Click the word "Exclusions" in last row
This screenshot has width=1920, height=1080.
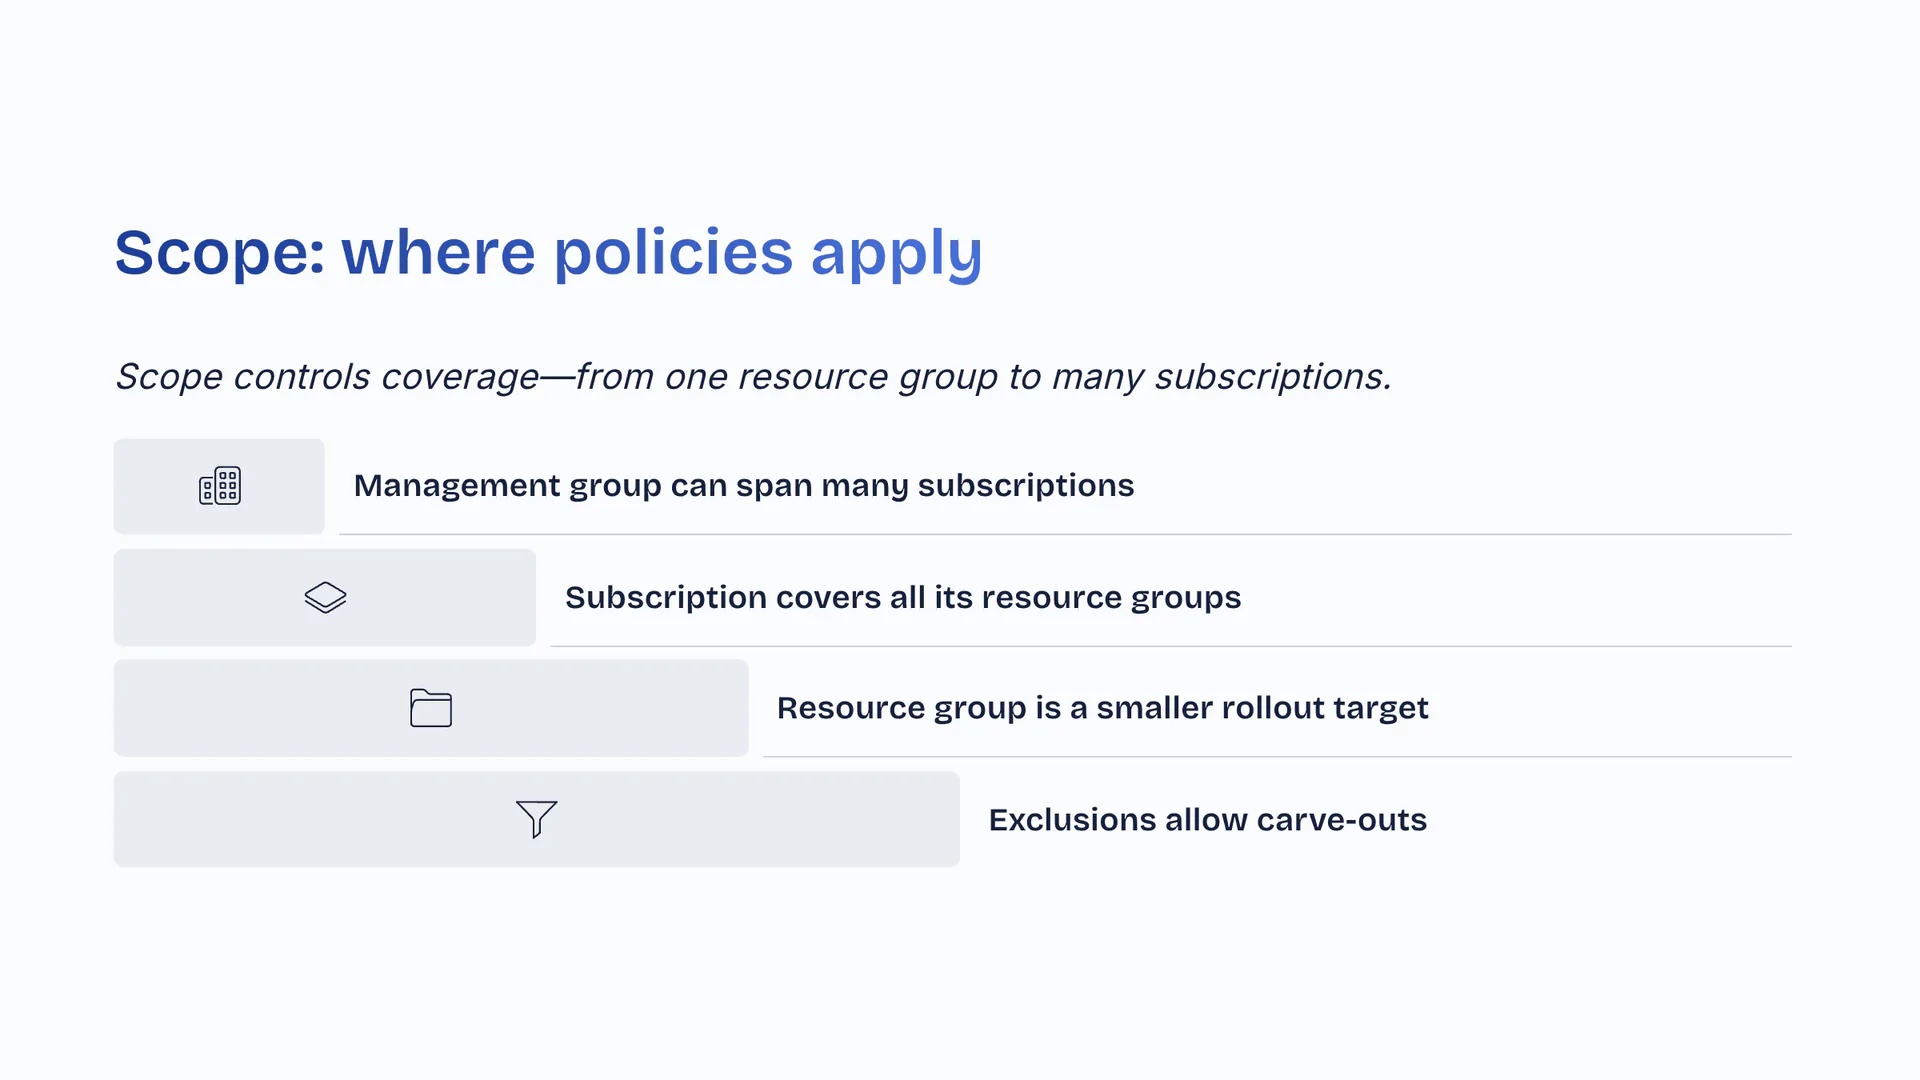pyautogui.click(x=1072, y=820)
